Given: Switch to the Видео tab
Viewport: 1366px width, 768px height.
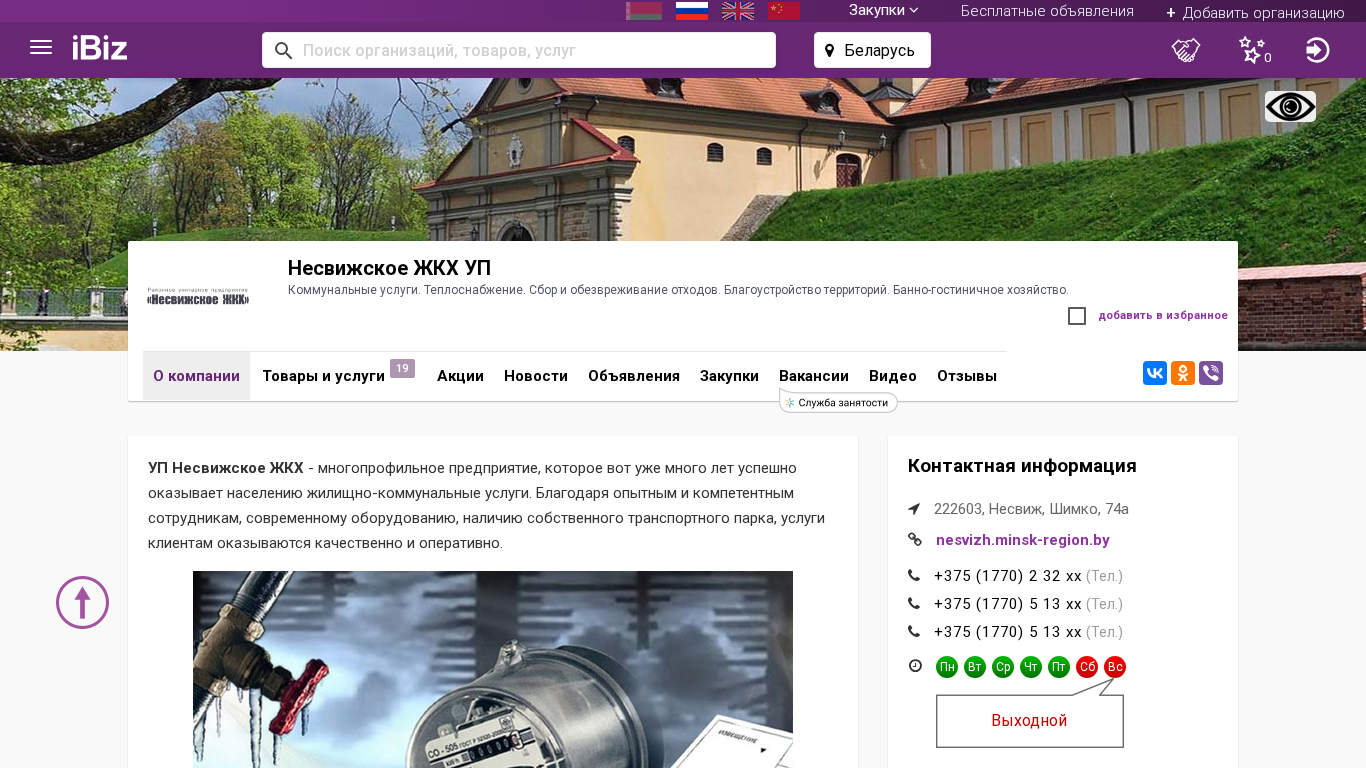Looking at the screenshot, I should (893, 376).
